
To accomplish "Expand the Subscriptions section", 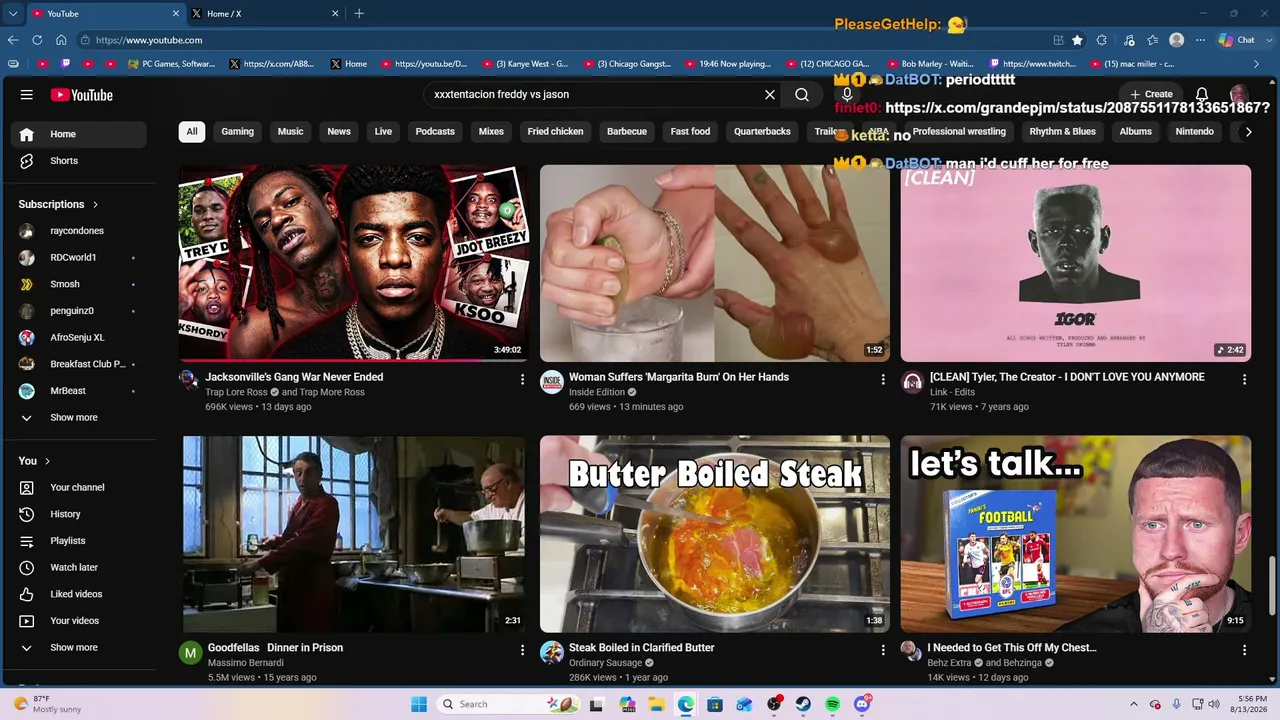I will [x=59, y=204].
